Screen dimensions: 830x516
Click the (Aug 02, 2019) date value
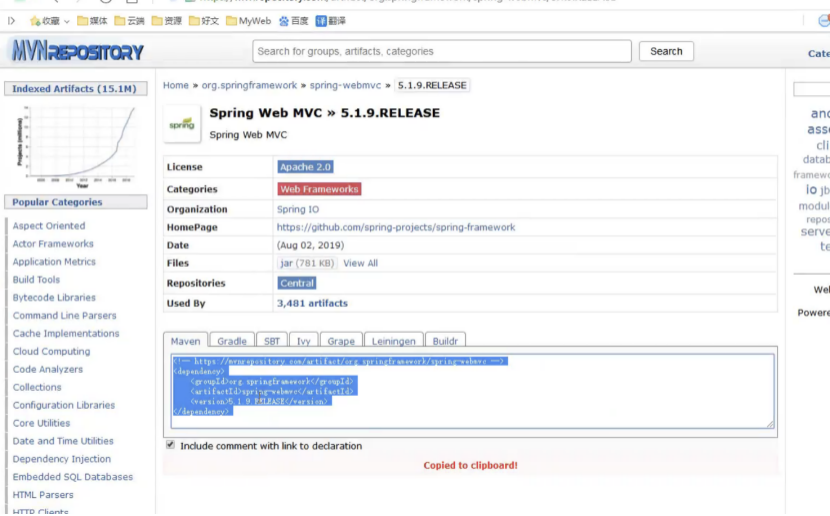310,245
